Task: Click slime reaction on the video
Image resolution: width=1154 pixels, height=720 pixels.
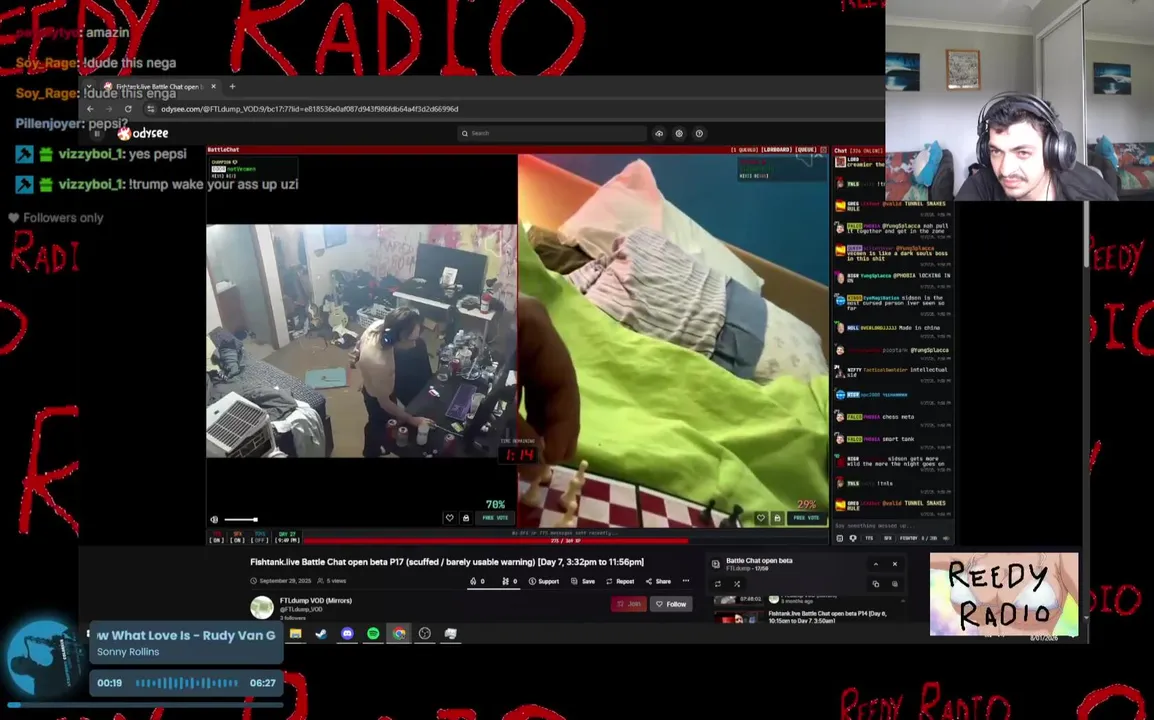Action: click(509, 581)
